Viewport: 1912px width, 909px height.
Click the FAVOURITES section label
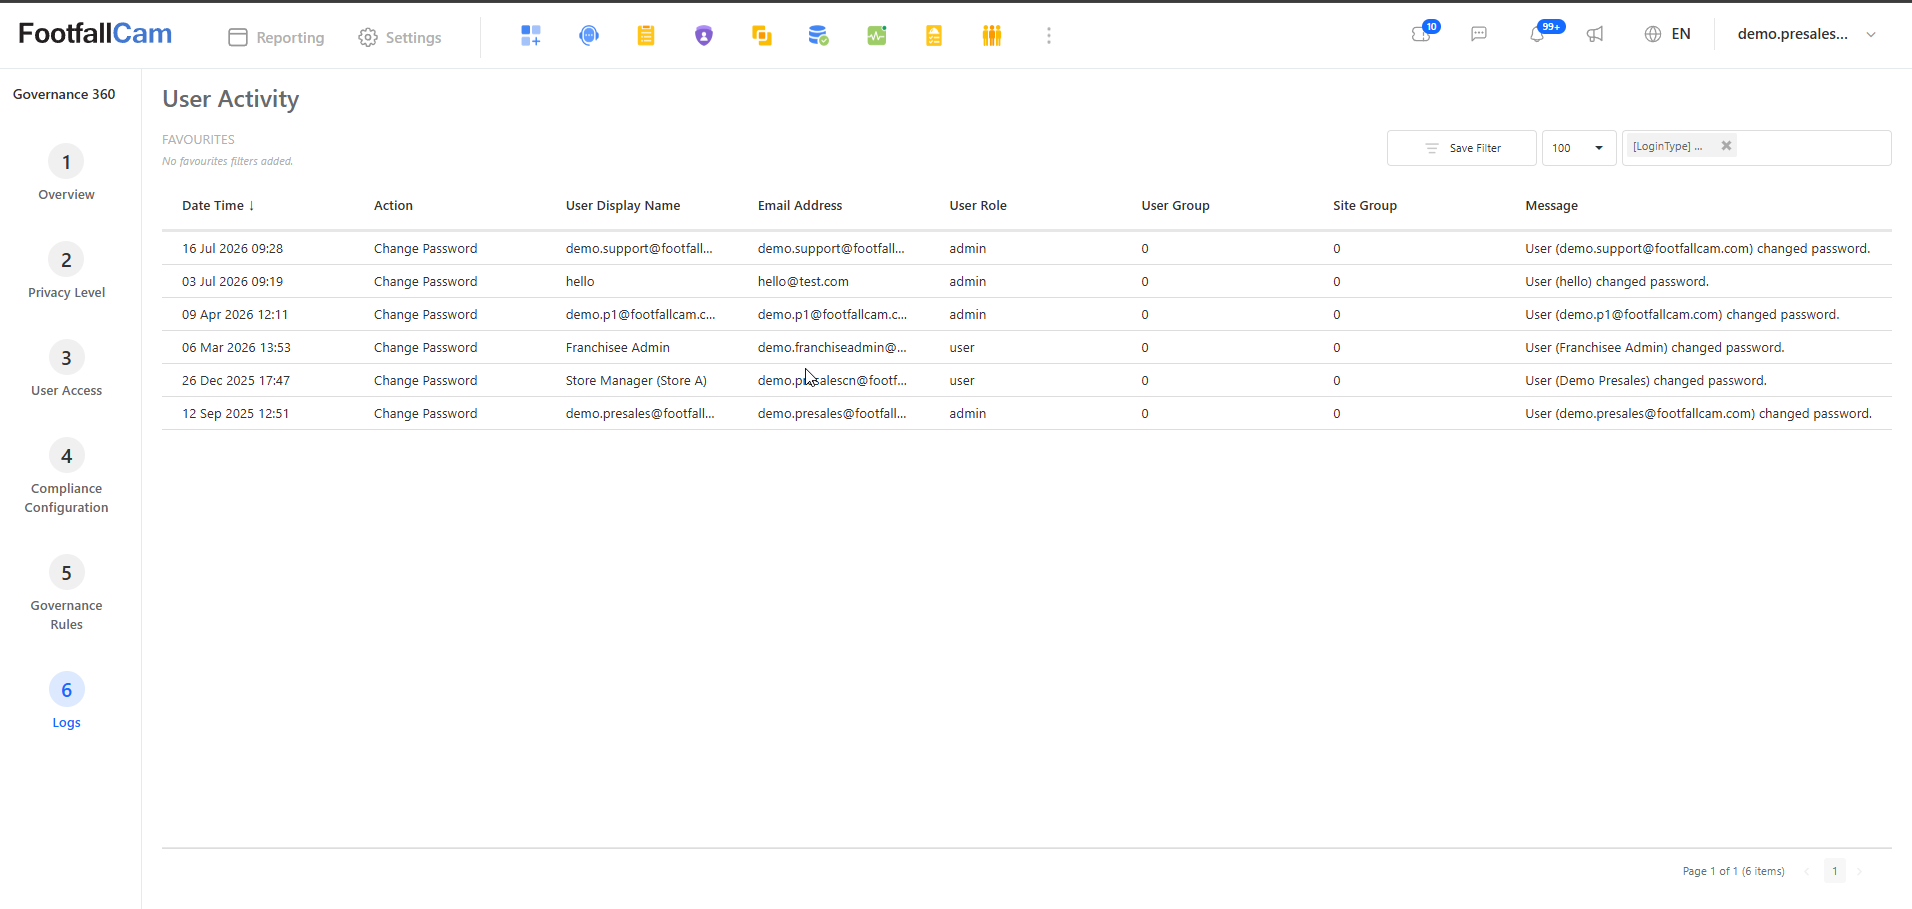pos(198,140)
